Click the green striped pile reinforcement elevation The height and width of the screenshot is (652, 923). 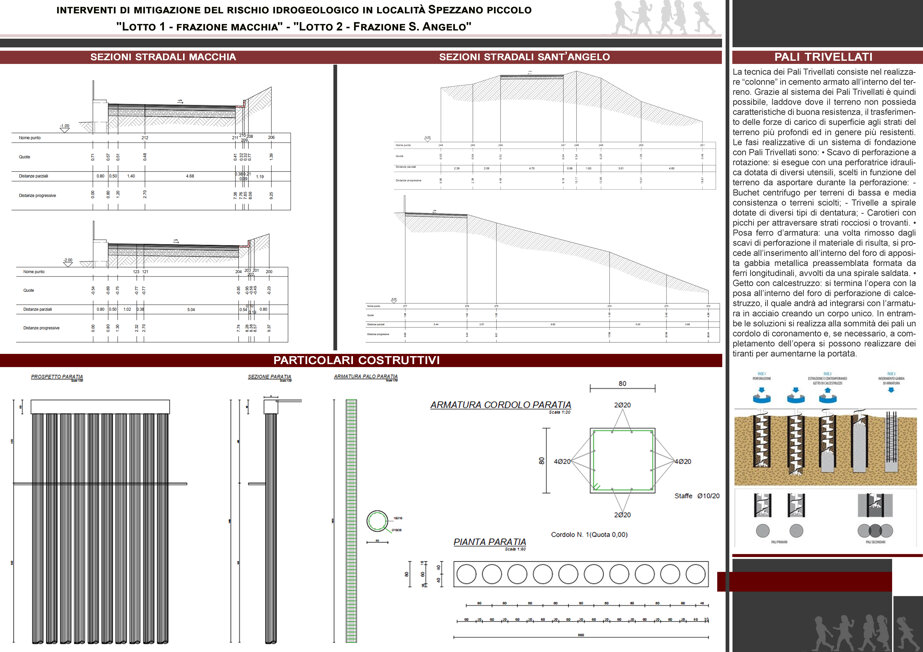point(351,521)
